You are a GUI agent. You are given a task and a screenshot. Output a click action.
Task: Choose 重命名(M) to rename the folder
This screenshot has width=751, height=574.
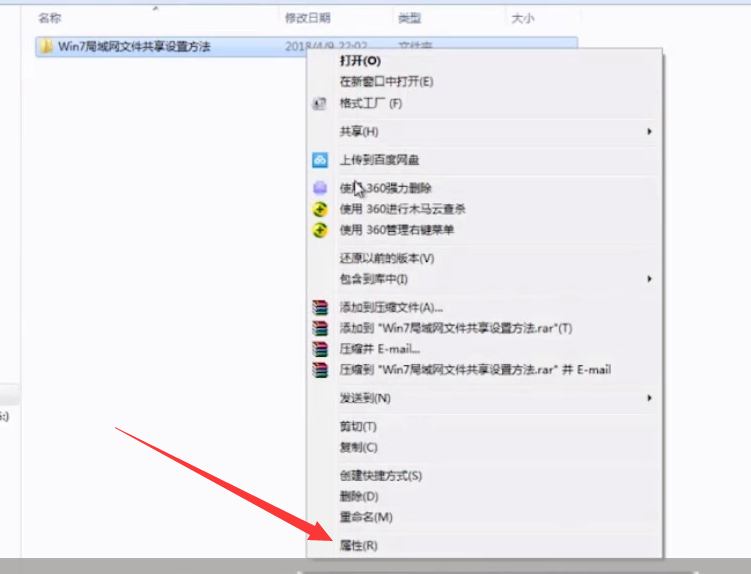tap(365, 517)
